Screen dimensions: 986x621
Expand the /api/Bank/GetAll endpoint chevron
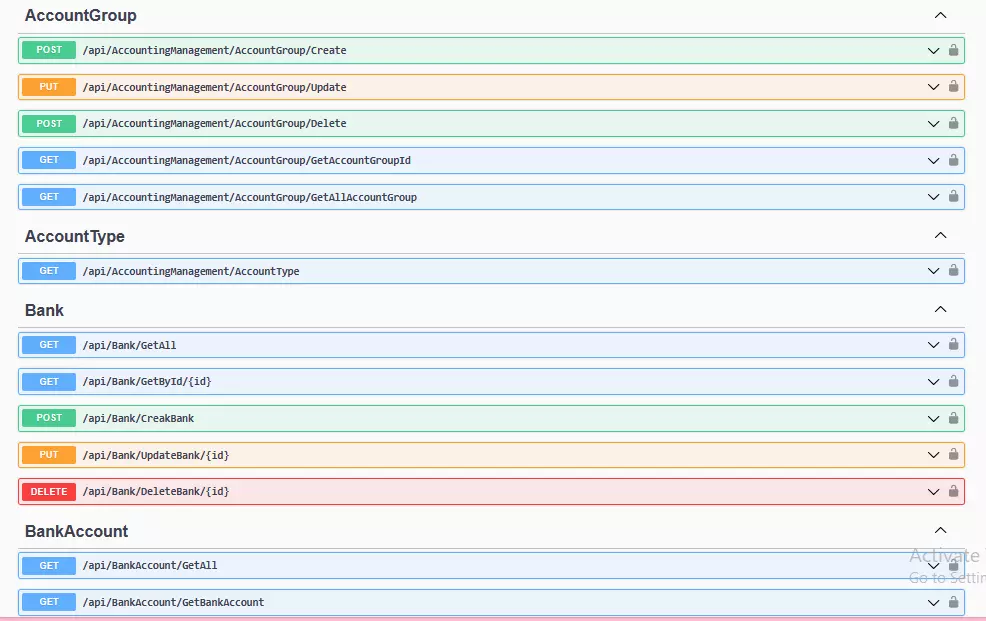[933, 345]
